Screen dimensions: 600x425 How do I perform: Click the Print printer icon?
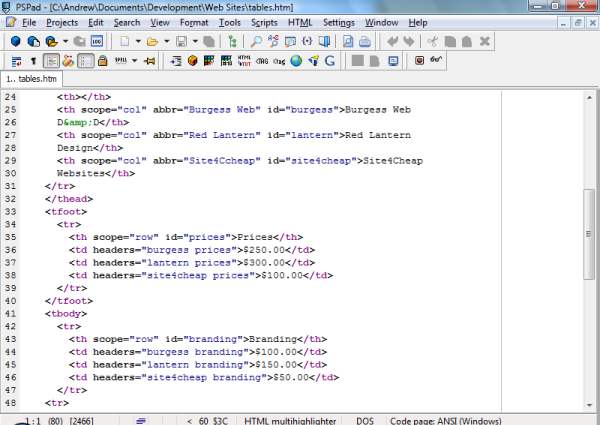pos(365,41)
